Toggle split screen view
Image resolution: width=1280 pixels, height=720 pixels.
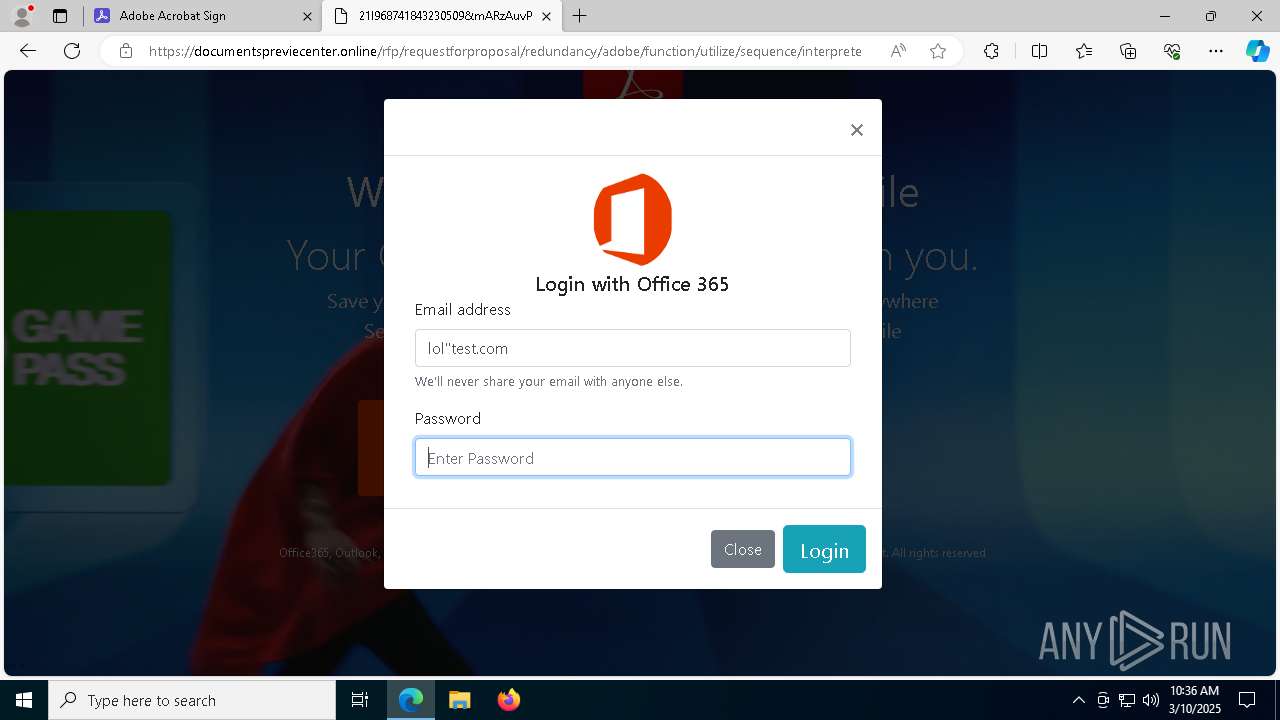click(1039, 51)
